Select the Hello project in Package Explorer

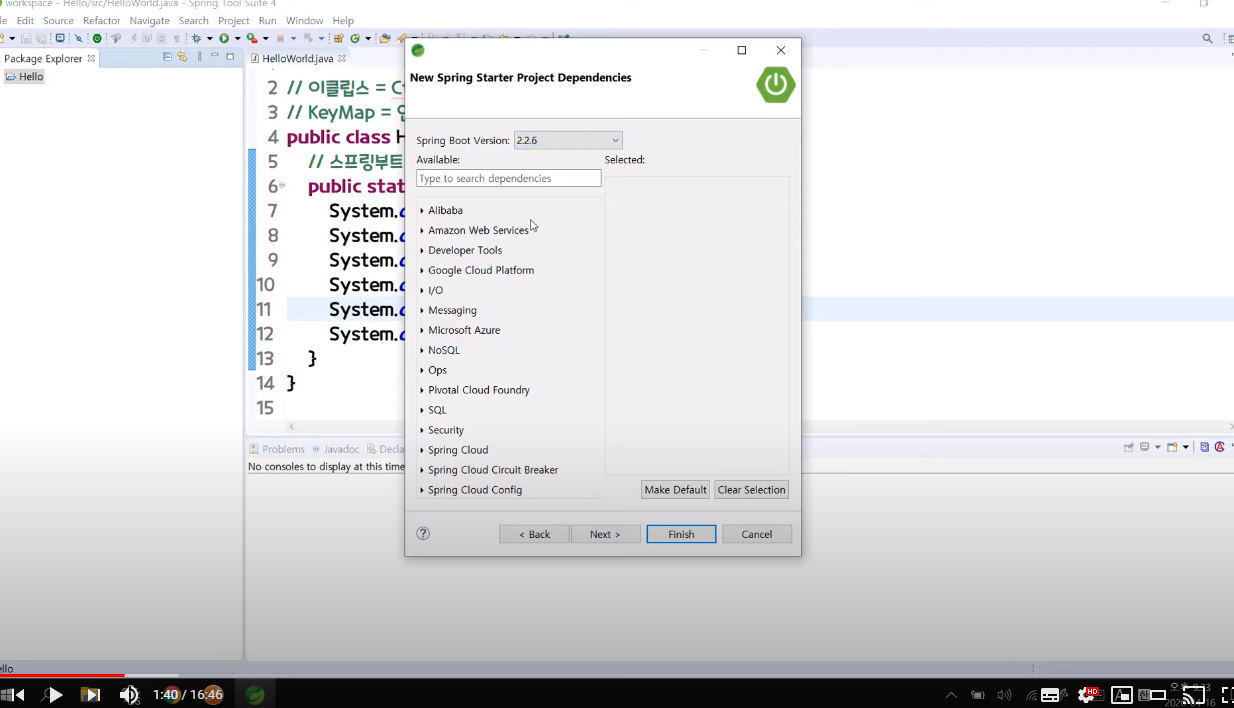coord(25,76)
